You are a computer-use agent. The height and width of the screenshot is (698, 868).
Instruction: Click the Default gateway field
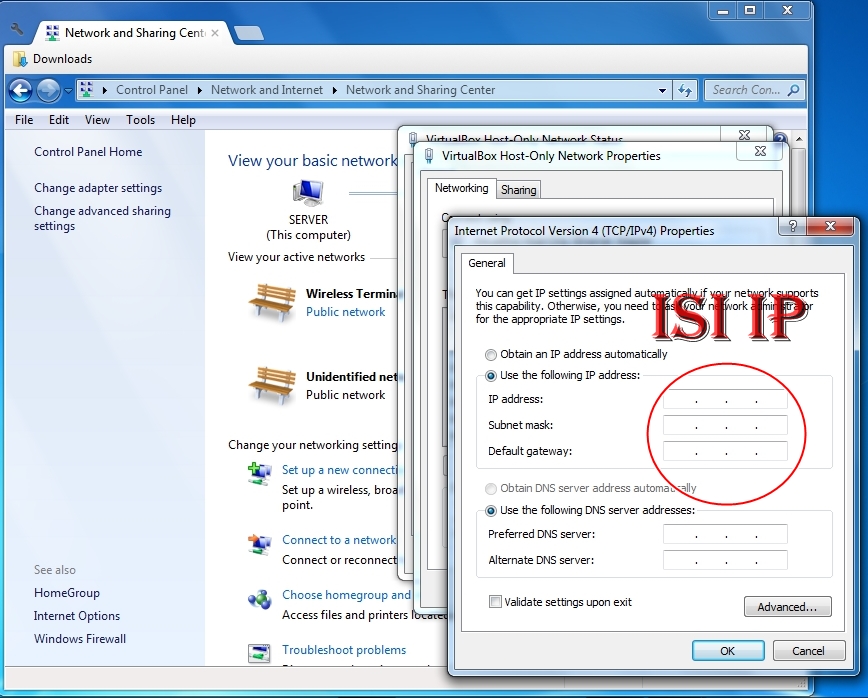point(725,451)
